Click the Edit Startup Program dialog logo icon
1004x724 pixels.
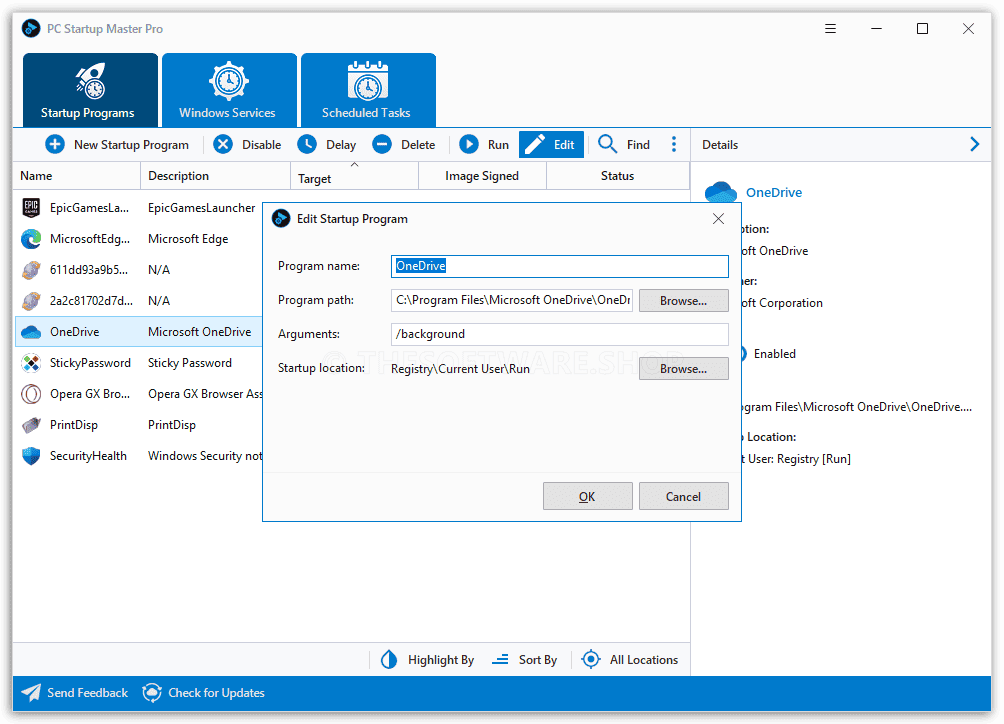tap(281, 219)
